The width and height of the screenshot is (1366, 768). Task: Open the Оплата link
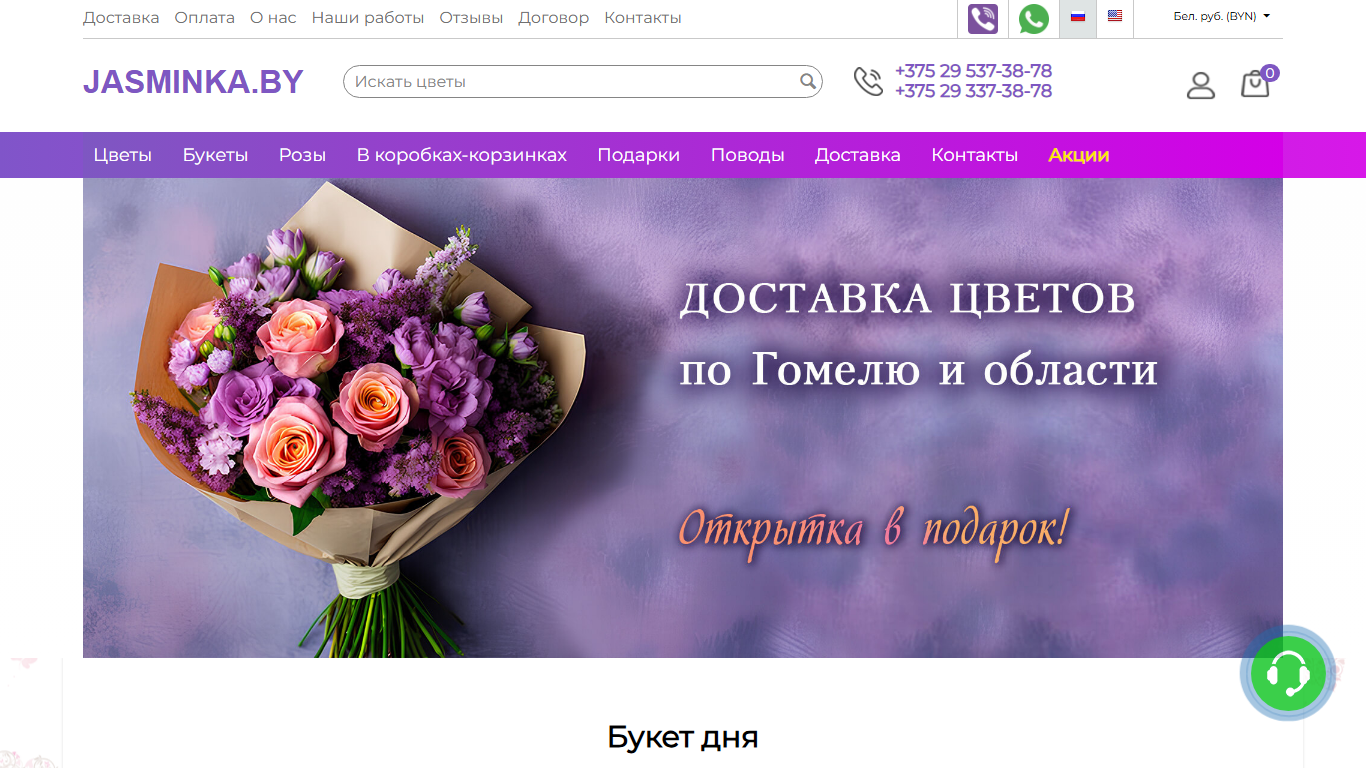click(x=205, y=18)
